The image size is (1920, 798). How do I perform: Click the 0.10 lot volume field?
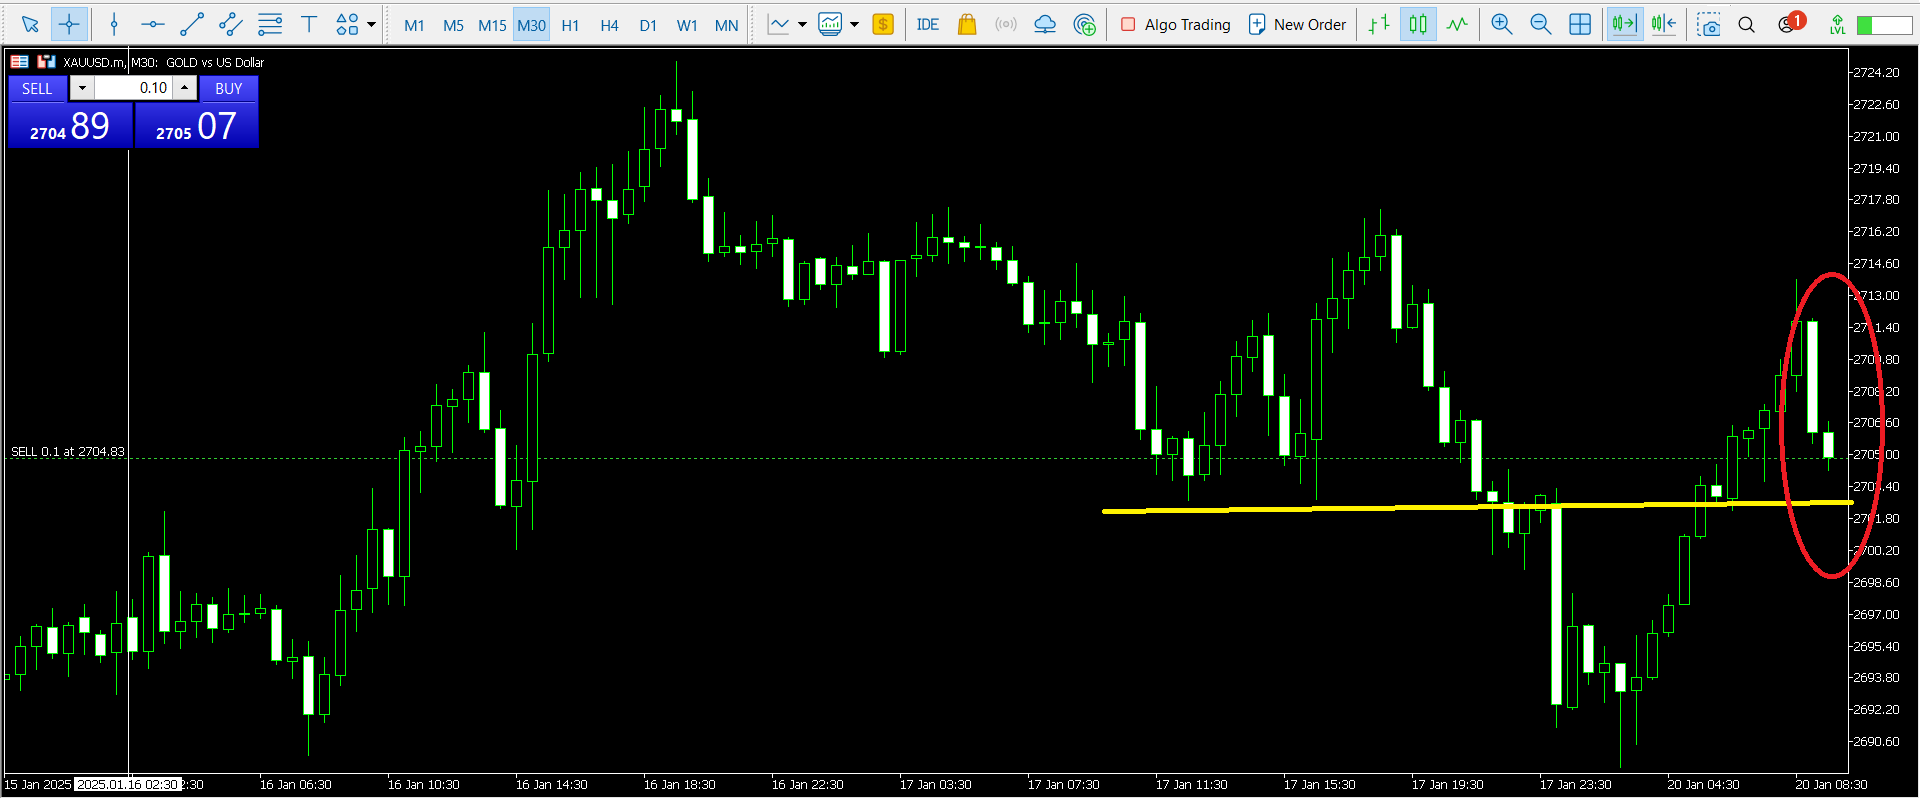[x=135, y=88]
